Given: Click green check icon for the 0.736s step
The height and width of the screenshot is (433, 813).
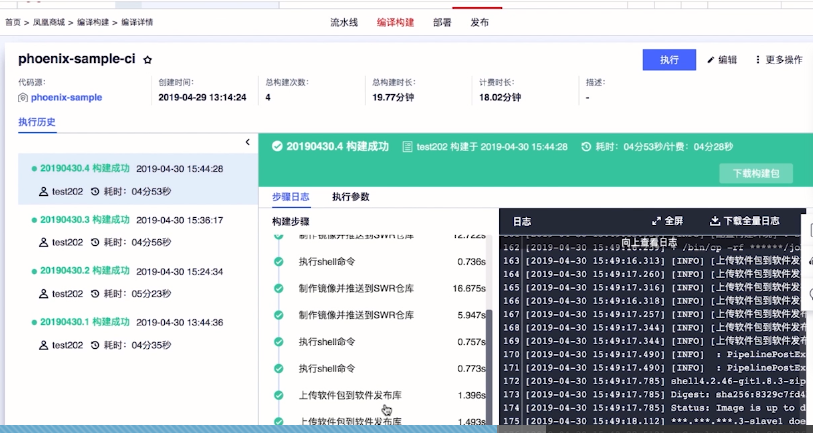Looking at the screenshot, I should 279,262.
